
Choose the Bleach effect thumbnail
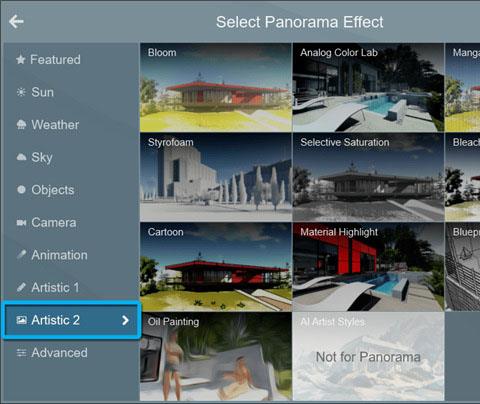[x=463, y=177]
